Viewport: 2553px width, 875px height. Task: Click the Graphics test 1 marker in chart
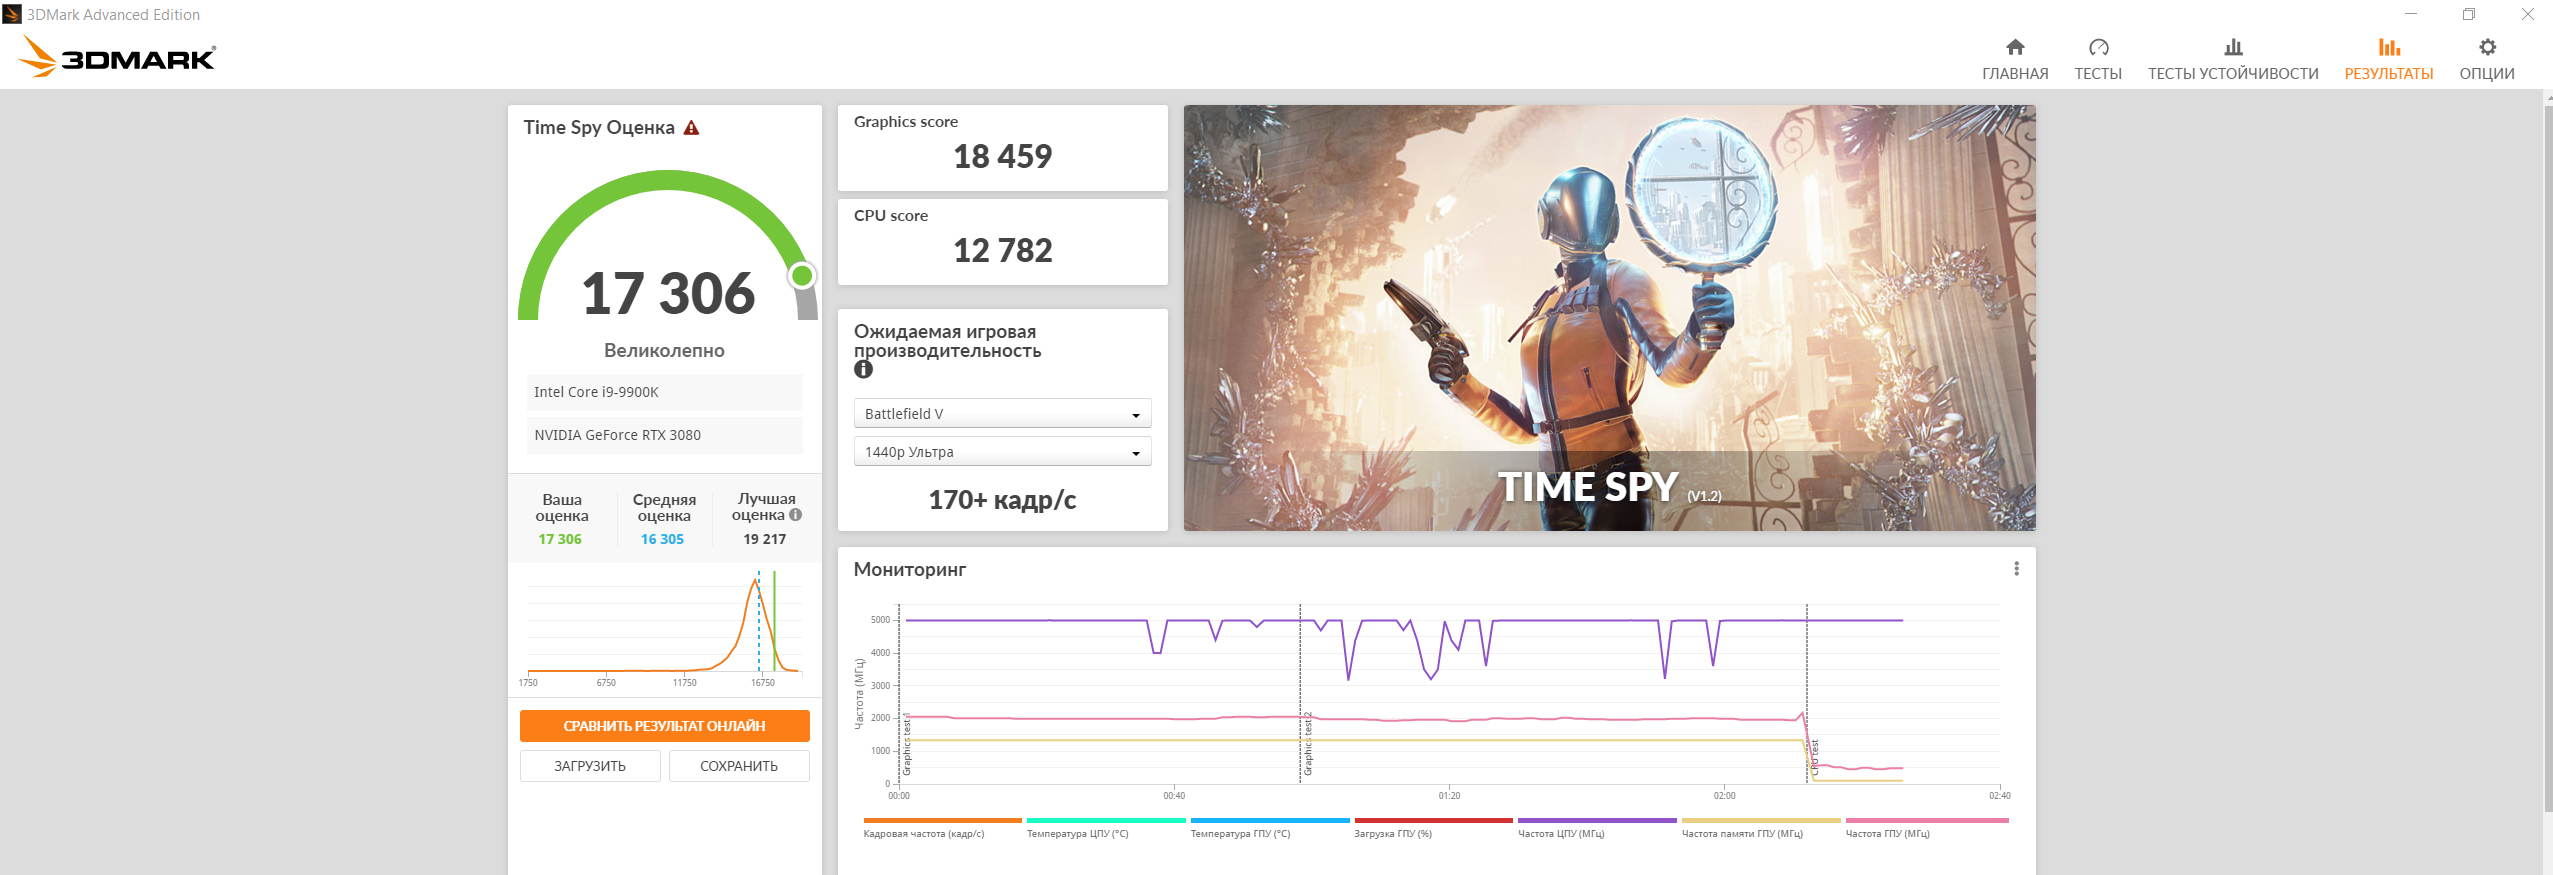tap(907, 745)
